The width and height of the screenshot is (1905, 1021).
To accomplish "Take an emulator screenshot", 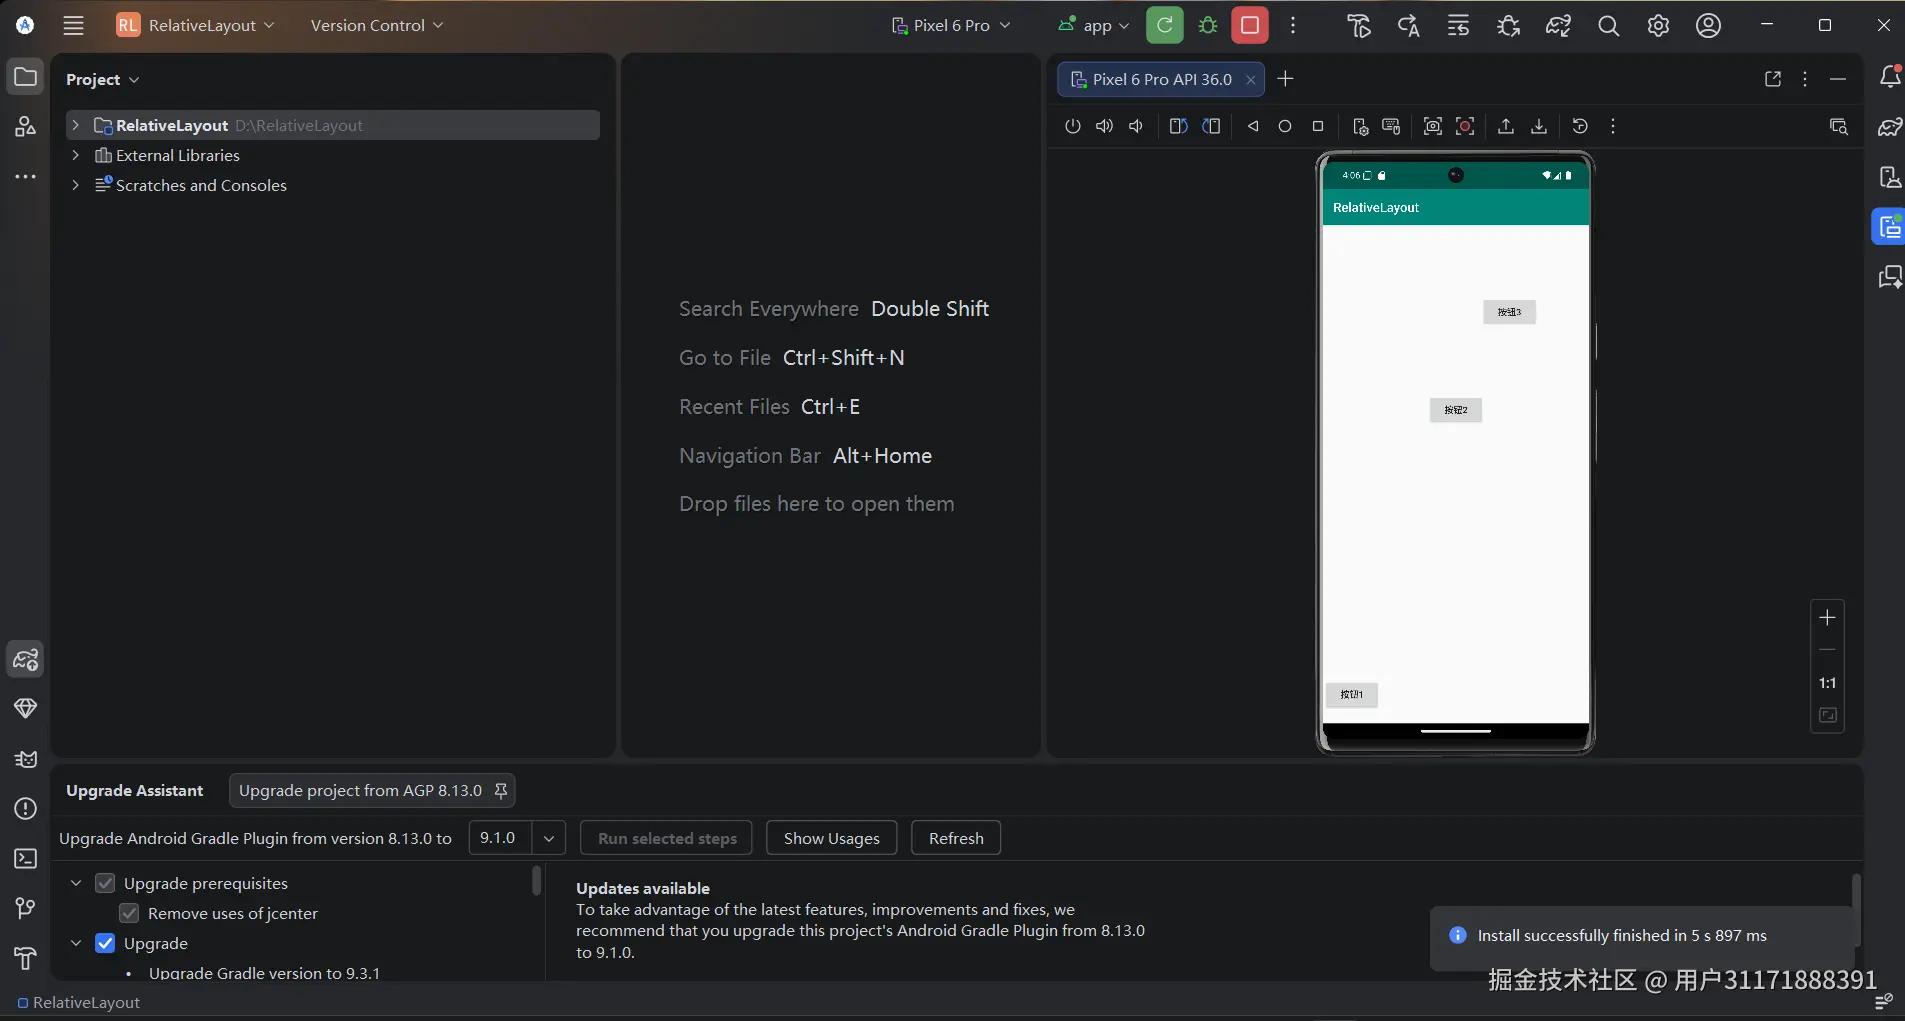I will click(1432, 126).
